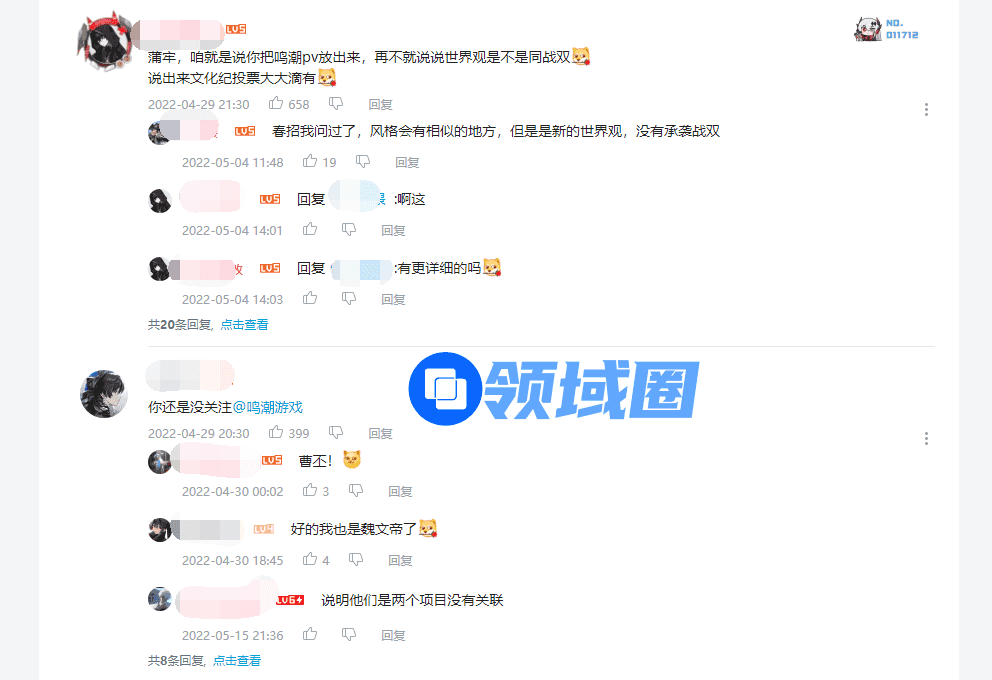Like the top comment with 658 likes
Viewport: 992px width, 680px height.
276,103
